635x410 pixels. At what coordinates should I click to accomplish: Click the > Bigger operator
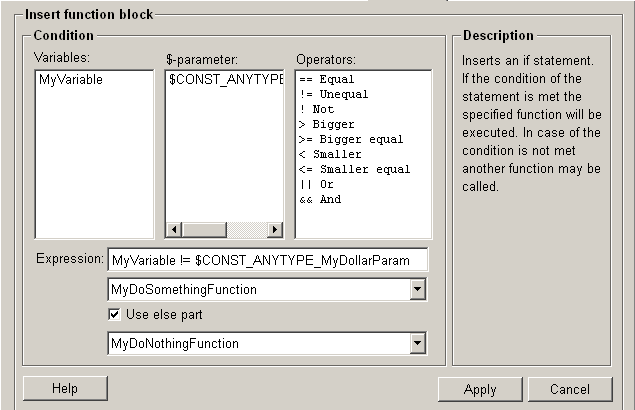[x=326, y=124]
